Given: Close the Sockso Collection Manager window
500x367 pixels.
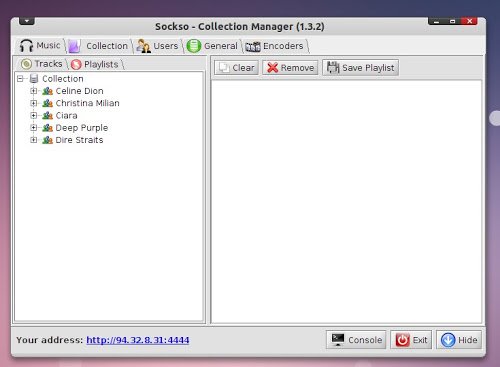Looking at the screenshot, I should 469,21.
